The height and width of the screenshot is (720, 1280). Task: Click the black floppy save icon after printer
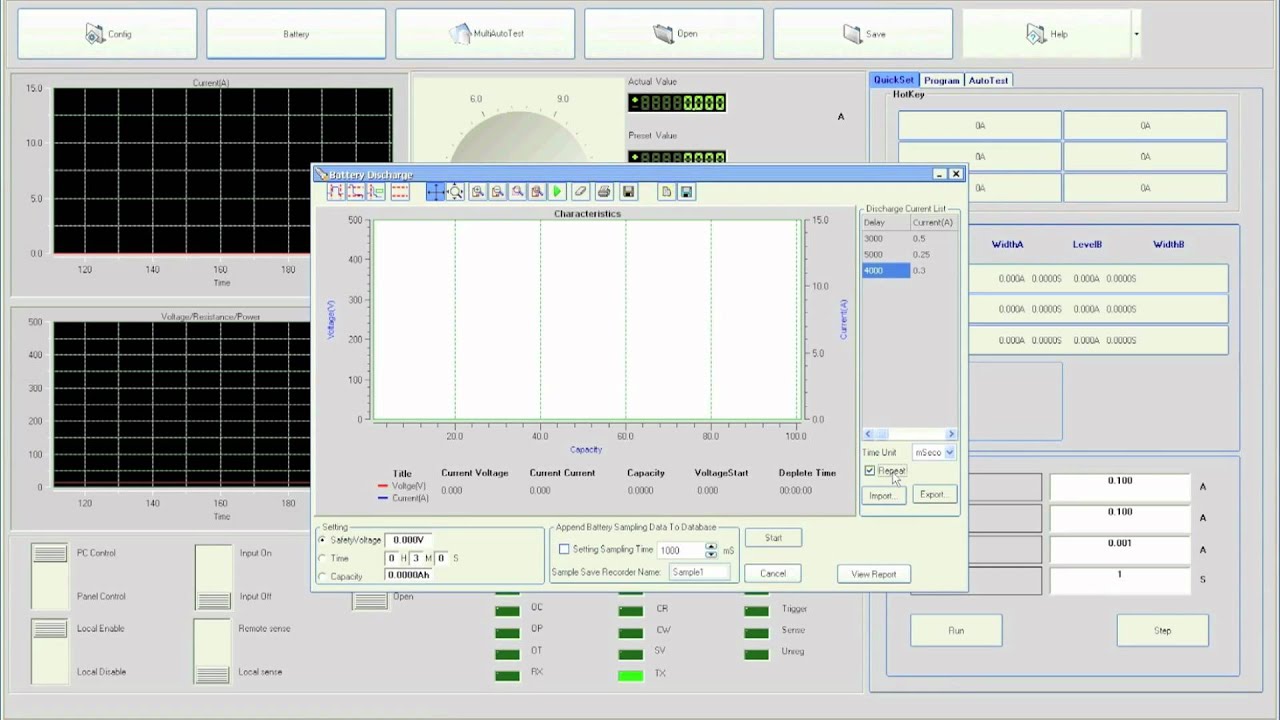coord(628,192)
